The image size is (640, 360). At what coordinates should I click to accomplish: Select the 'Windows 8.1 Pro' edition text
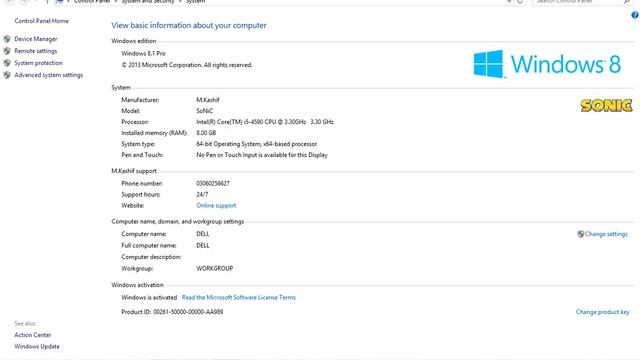click(143, 53)
